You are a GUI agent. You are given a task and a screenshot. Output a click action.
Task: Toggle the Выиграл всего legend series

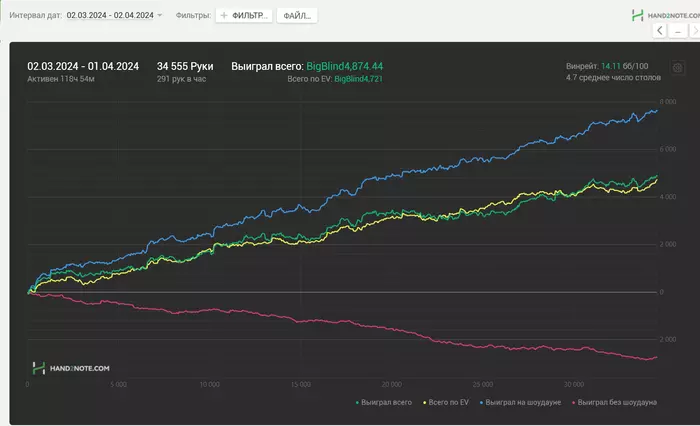point(384,402)
